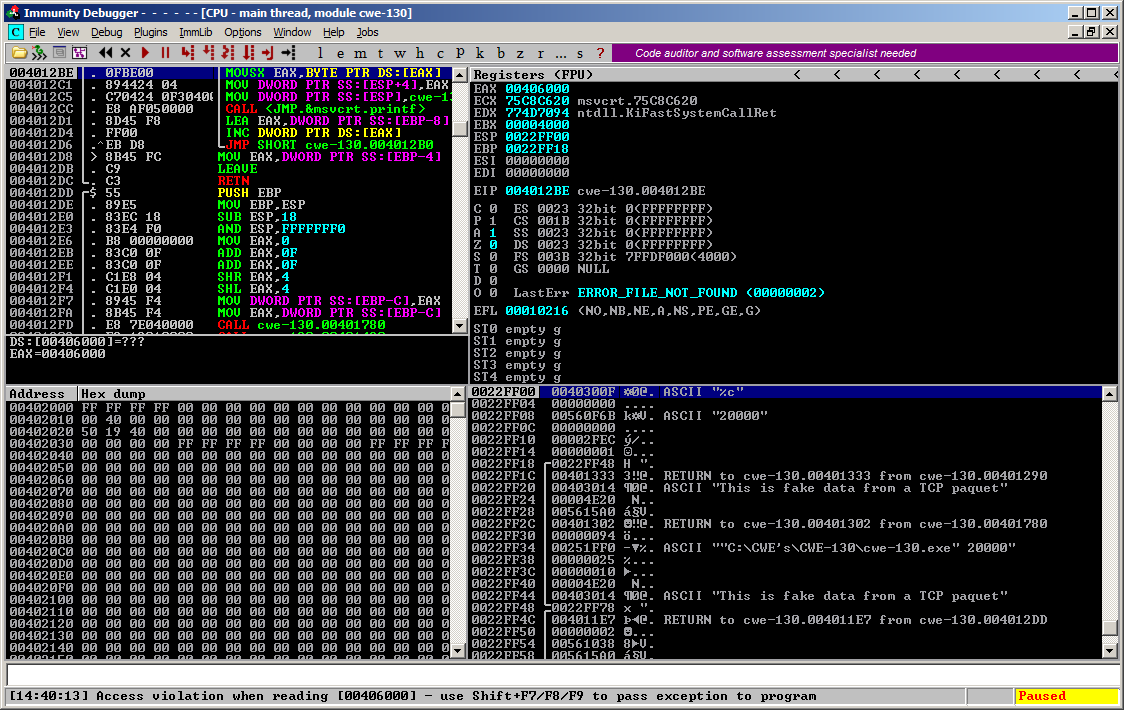The image size is (1124, 710).
Task: Show the memory map with the 'm' button
Action: coord(358,53)
